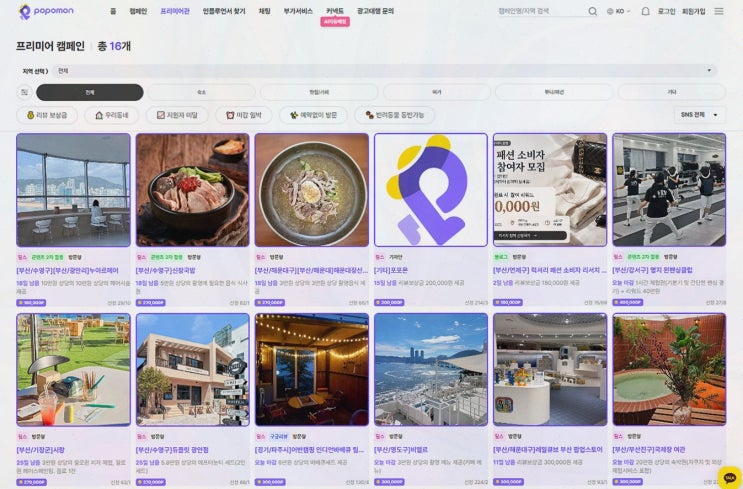Screen dimensions: 743x489
Task: Click the filter icon beside 전체 tab
Action: point(24,92)
